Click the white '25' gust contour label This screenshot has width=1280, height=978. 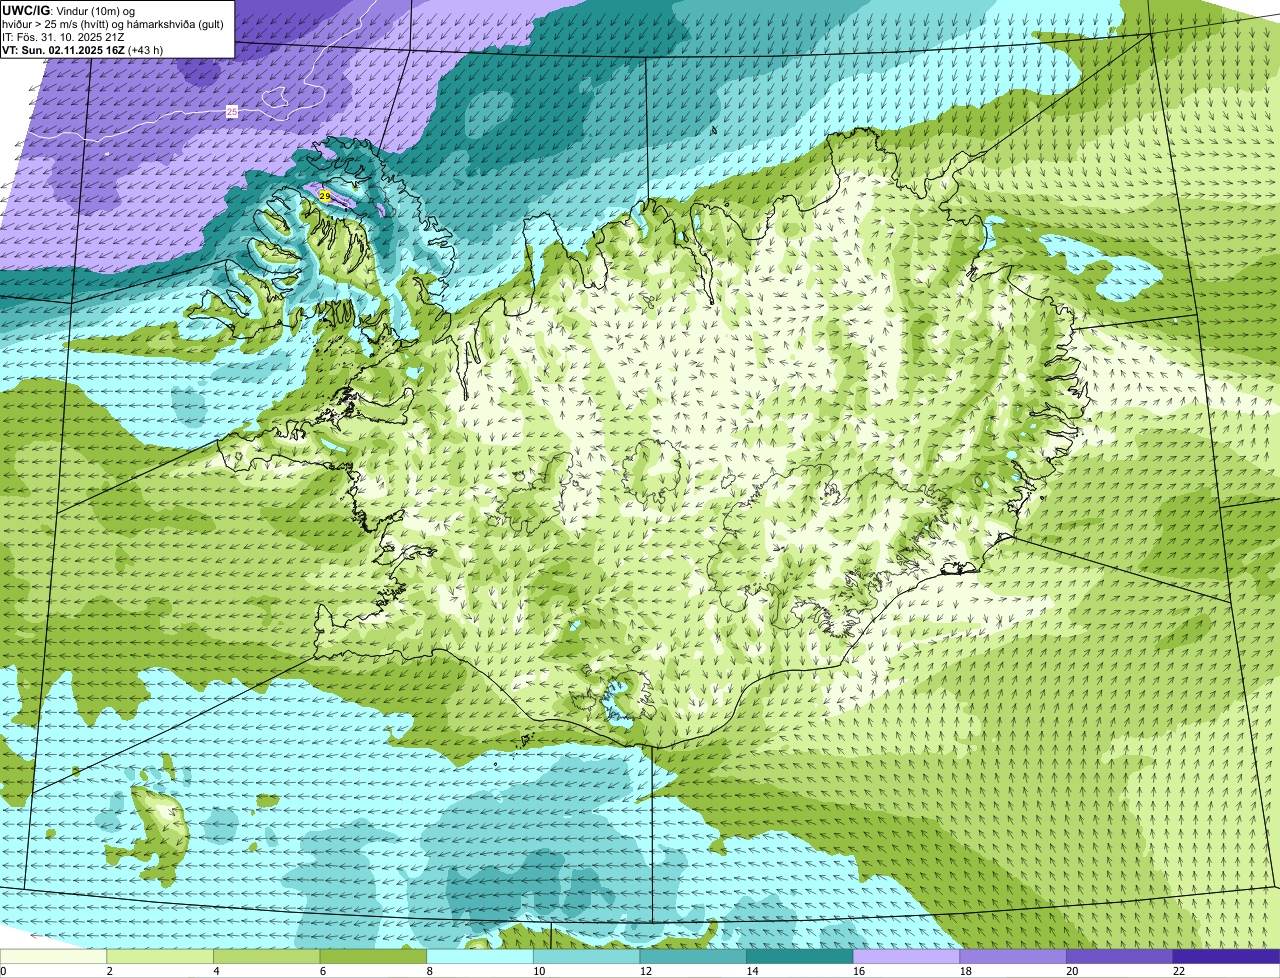point(232,112)
